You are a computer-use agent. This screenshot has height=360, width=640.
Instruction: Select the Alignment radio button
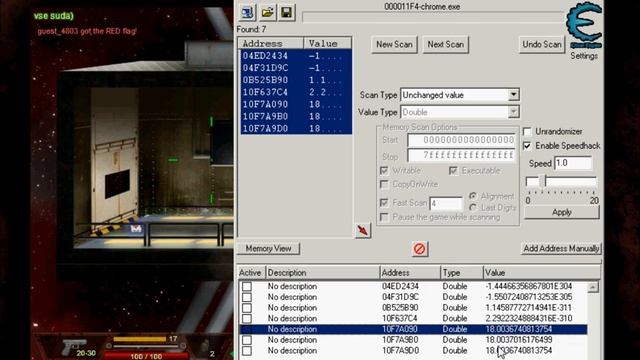tap(473, 196)
